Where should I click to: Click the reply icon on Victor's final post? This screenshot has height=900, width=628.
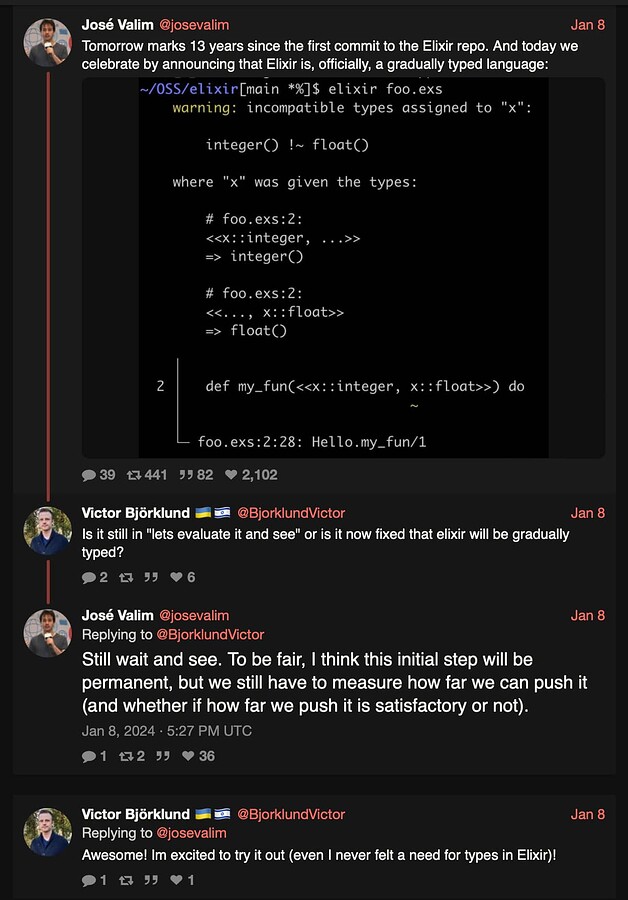point(90,880)
